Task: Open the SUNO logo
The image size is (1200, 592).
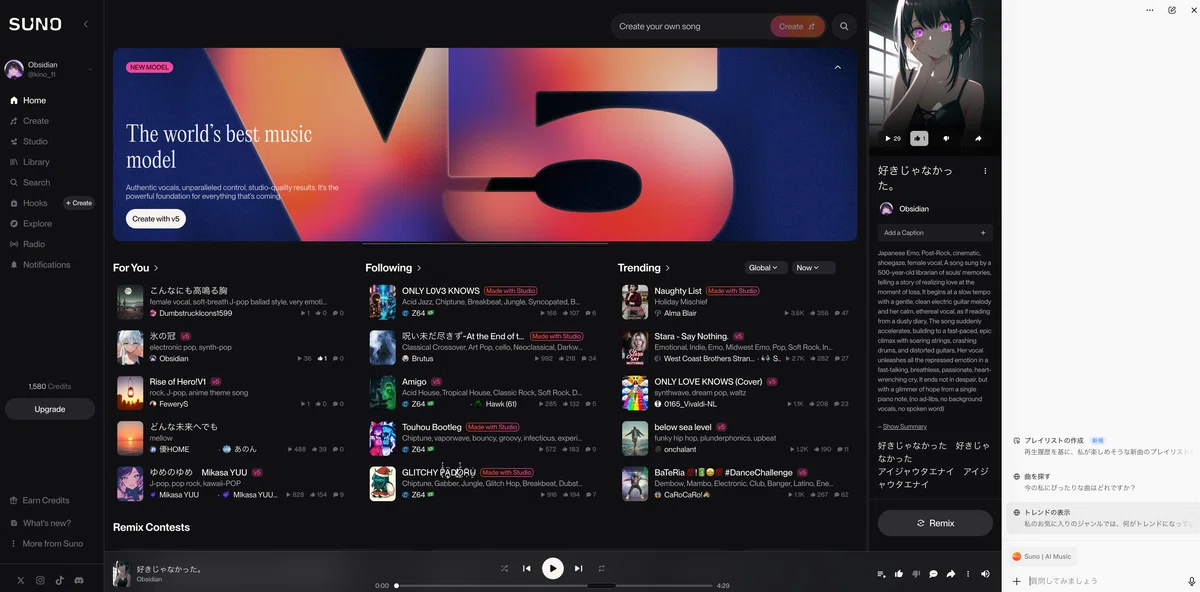Action: (x=35, y=24)
